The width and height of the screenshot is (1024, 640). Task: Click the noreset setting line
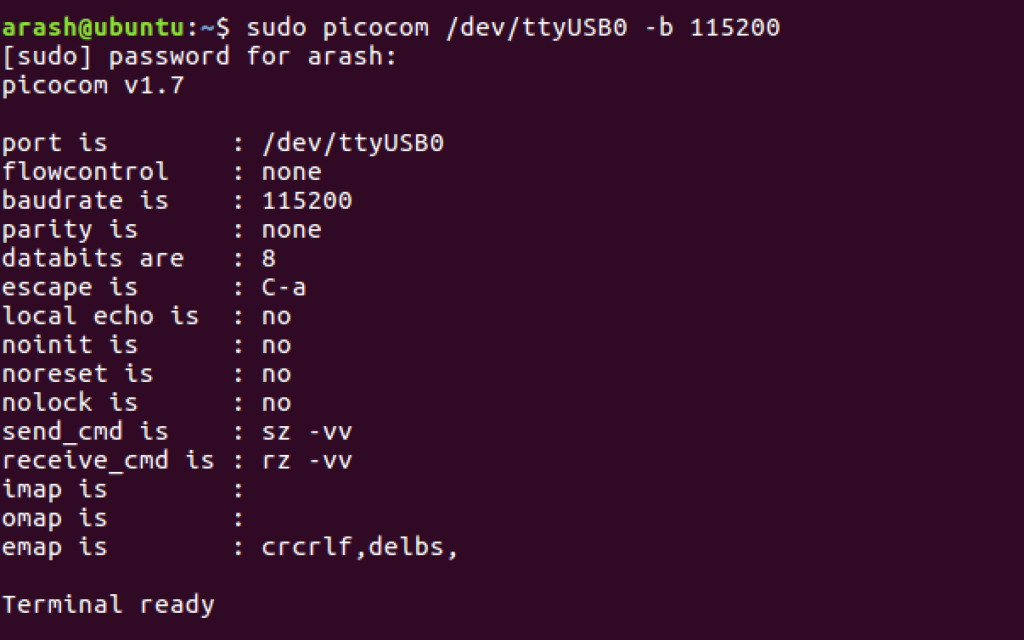tap(146, 374)
